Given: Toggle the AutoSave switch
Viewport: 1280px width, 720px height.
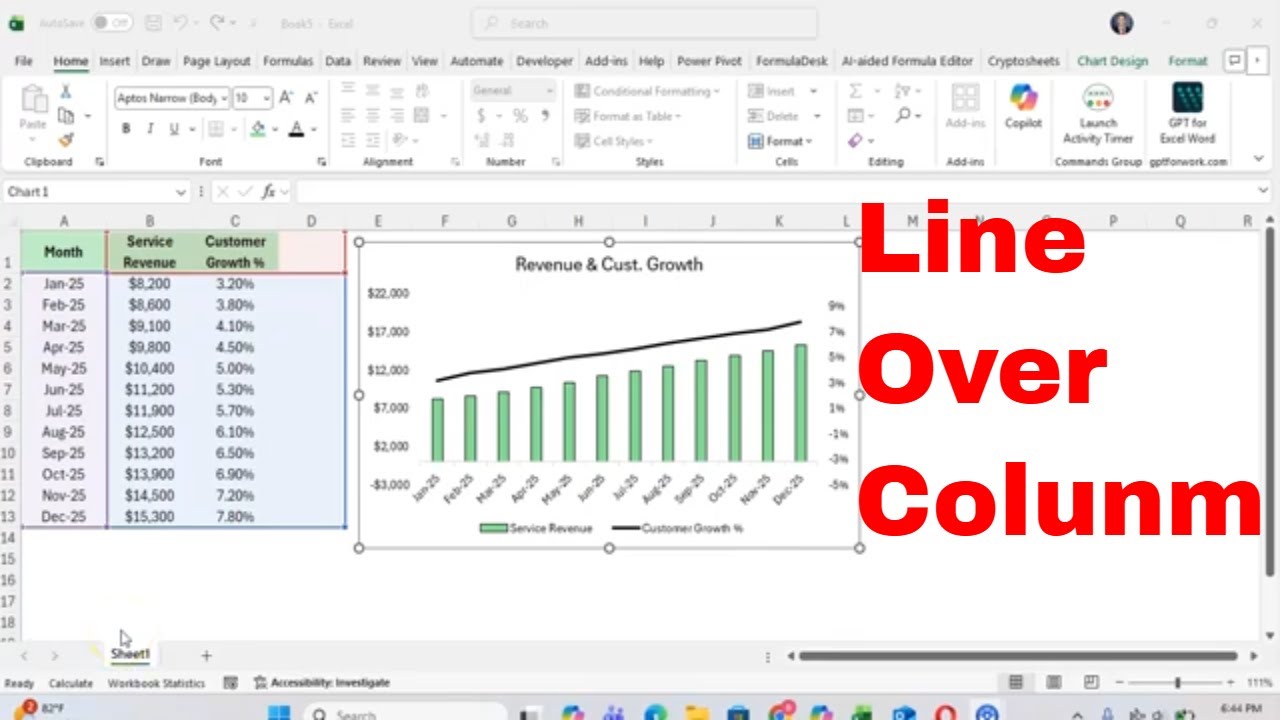Looking at the screenshot, I should 112,22.
